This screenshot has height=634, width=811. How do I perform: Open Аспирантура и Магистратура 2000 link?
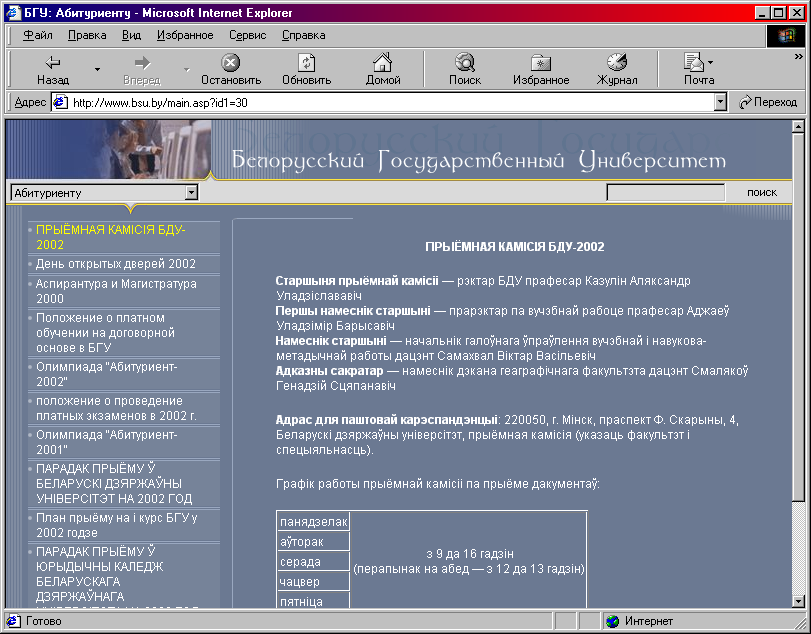coord(116,291)
